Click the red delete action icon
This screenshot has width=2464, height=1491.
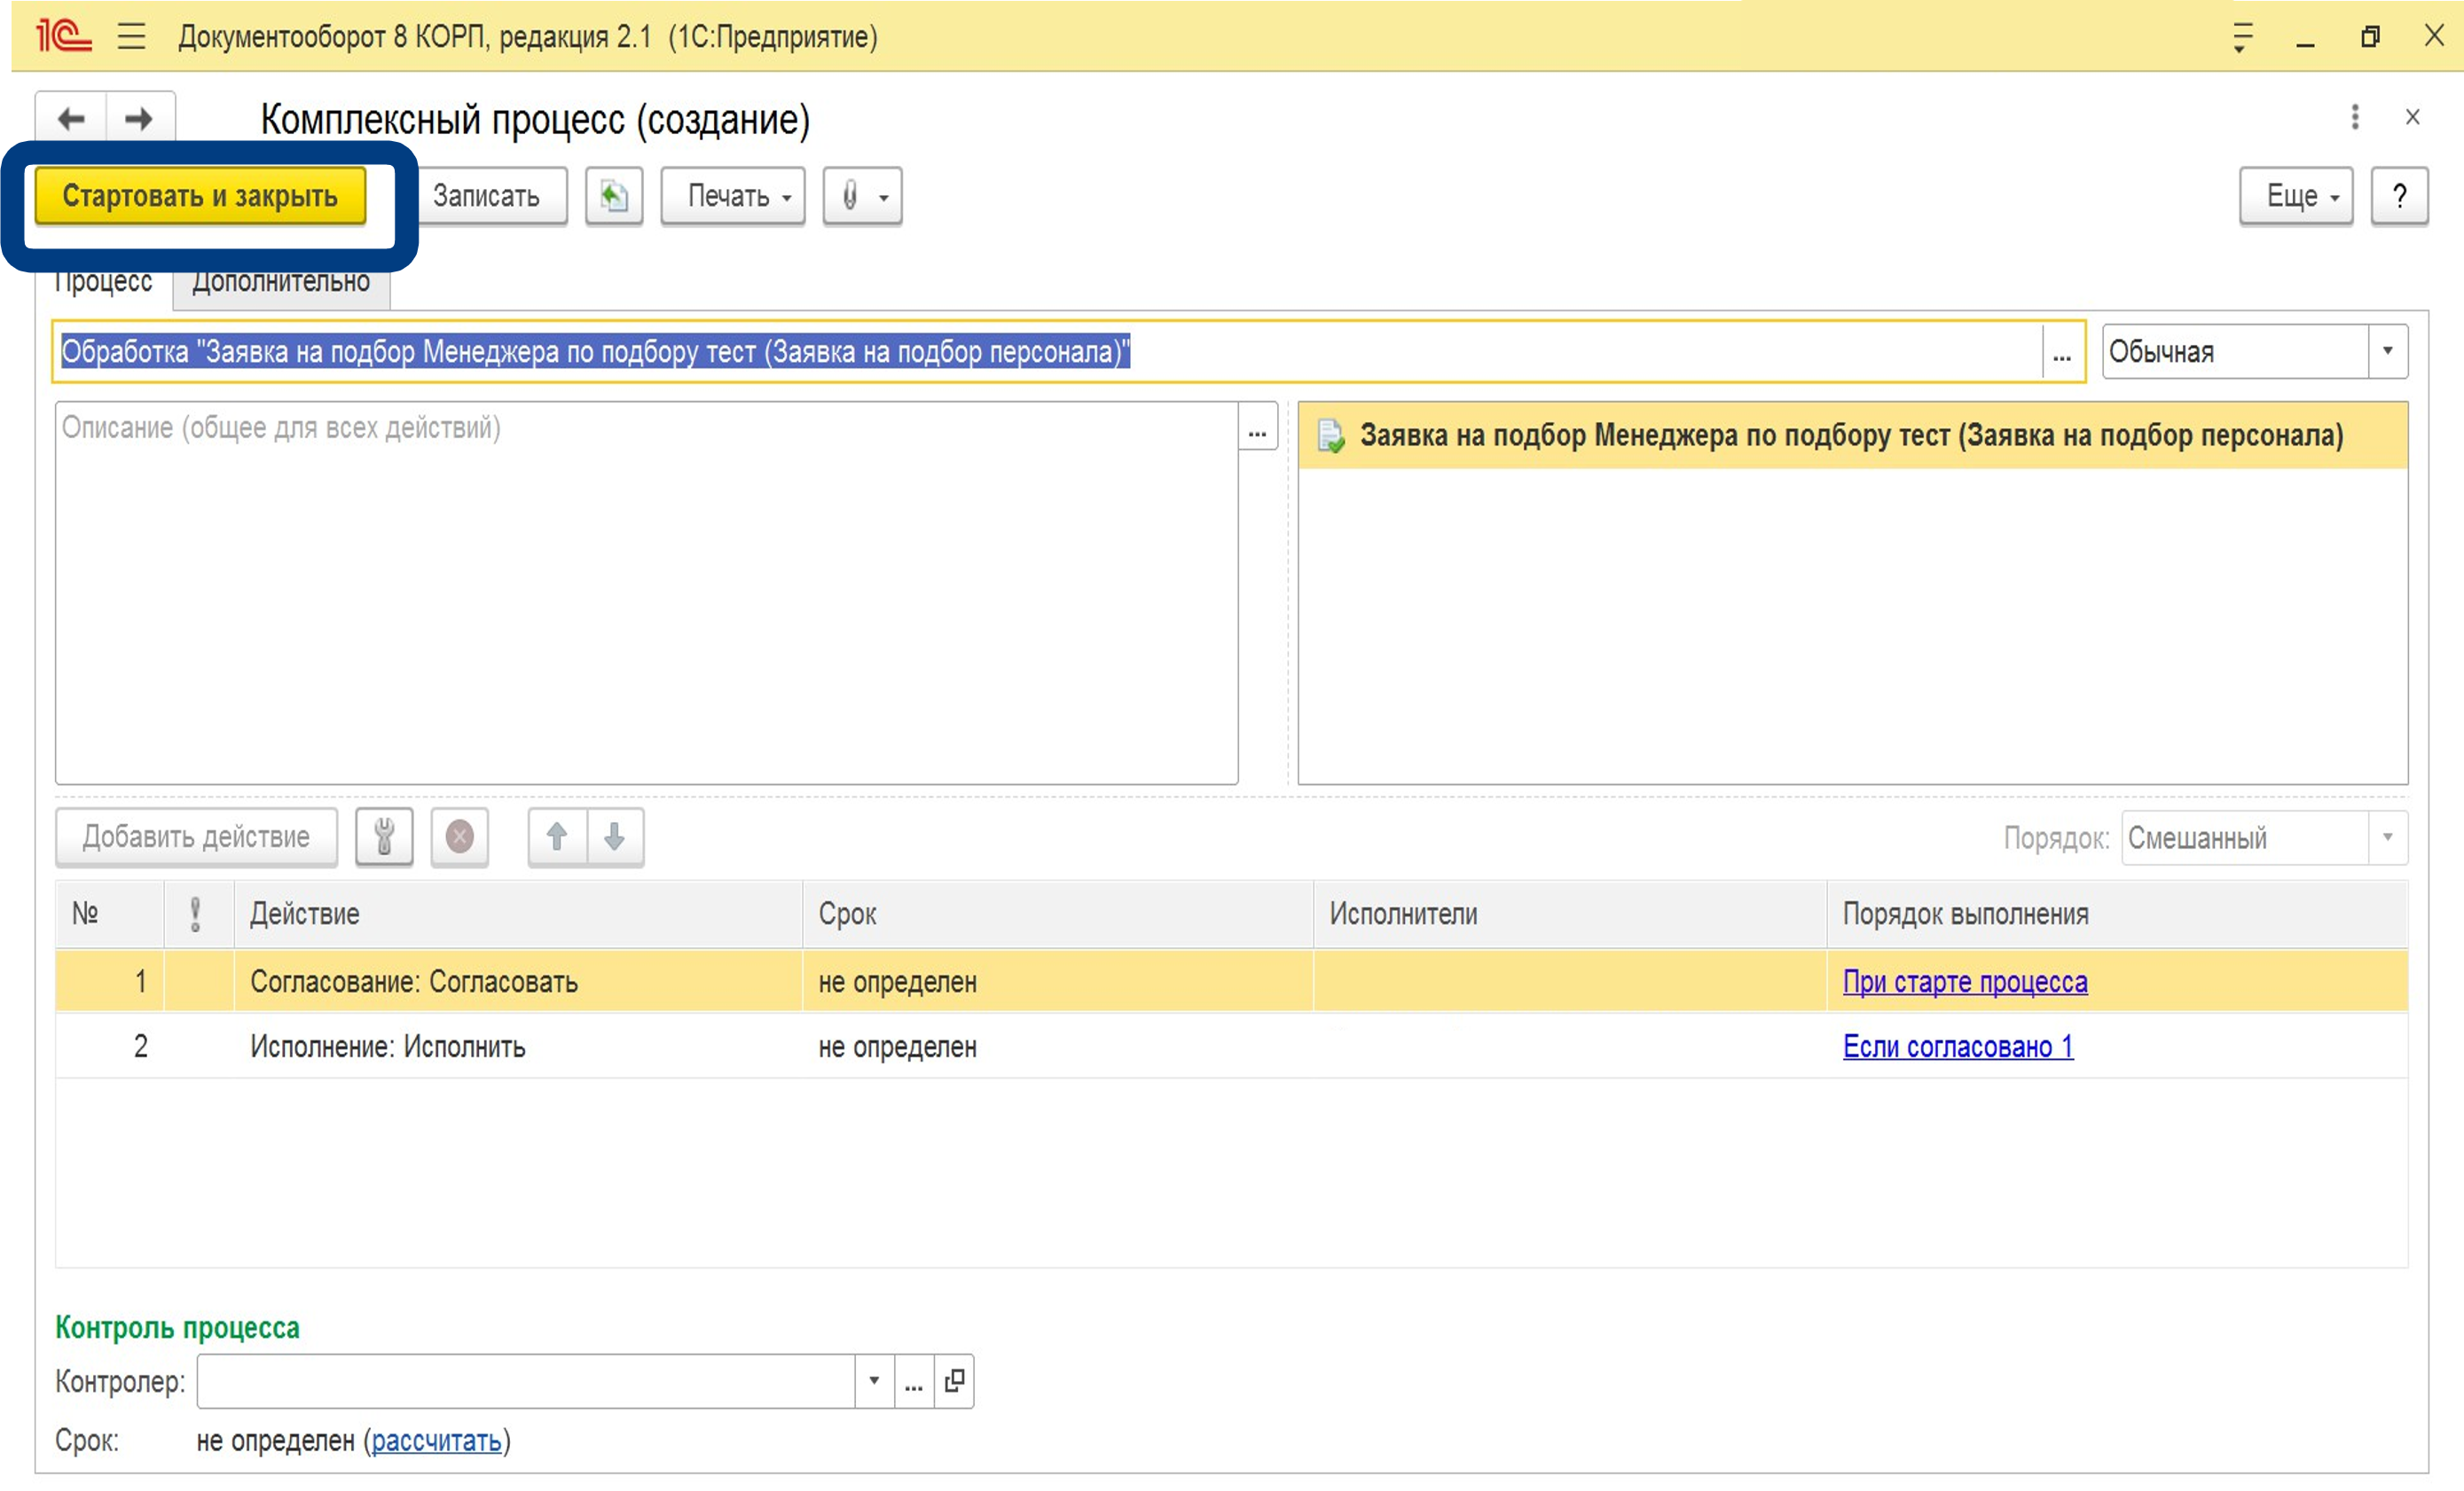click(460, 837)
